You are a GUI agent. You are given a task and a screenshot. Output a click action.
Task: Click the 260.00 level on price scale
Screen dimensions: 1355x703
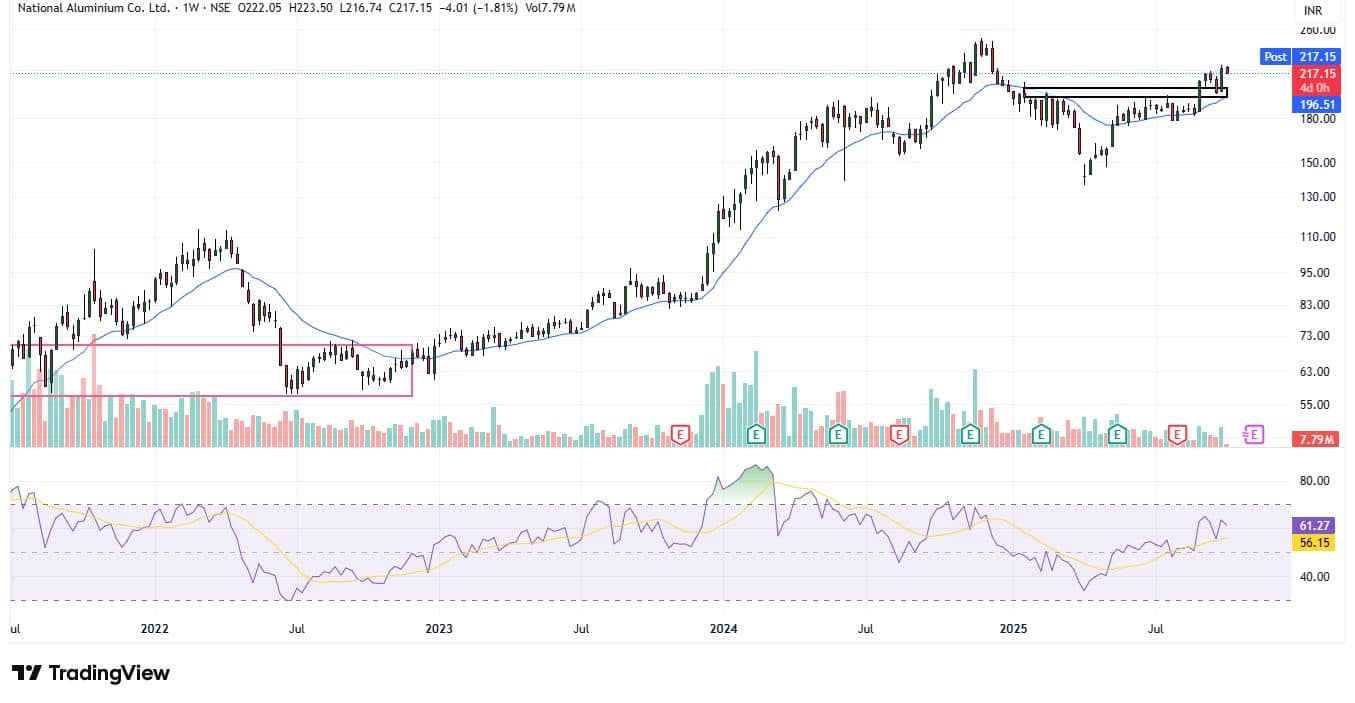click(x=1316, y=30)
